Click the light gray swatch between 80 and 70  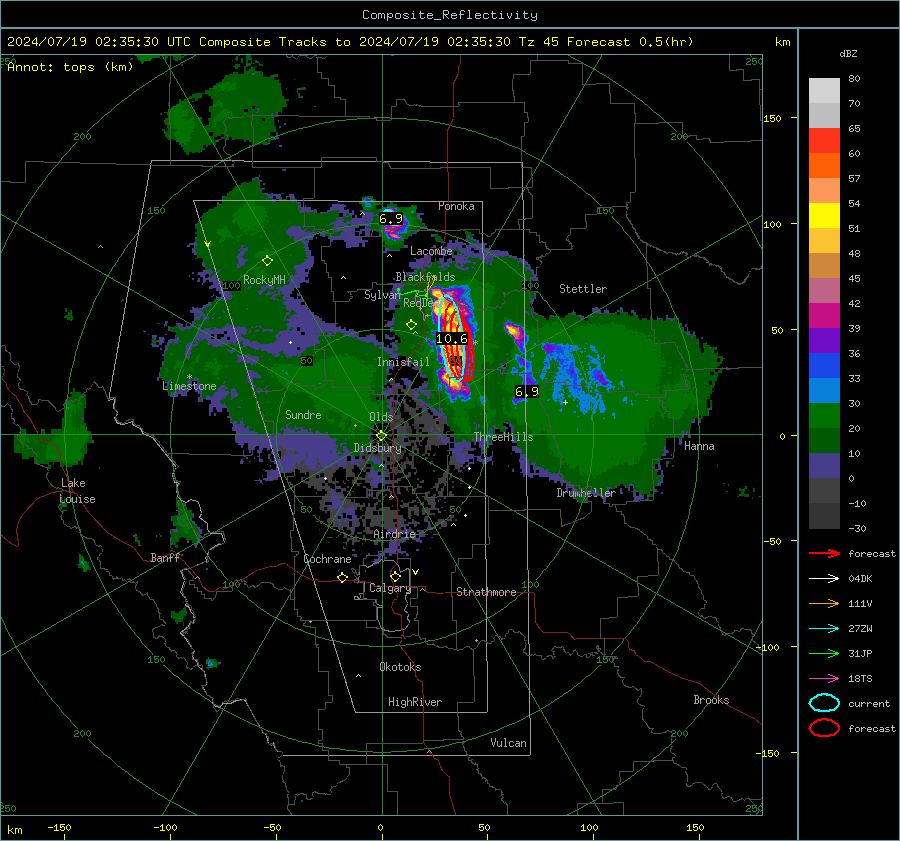824,91
